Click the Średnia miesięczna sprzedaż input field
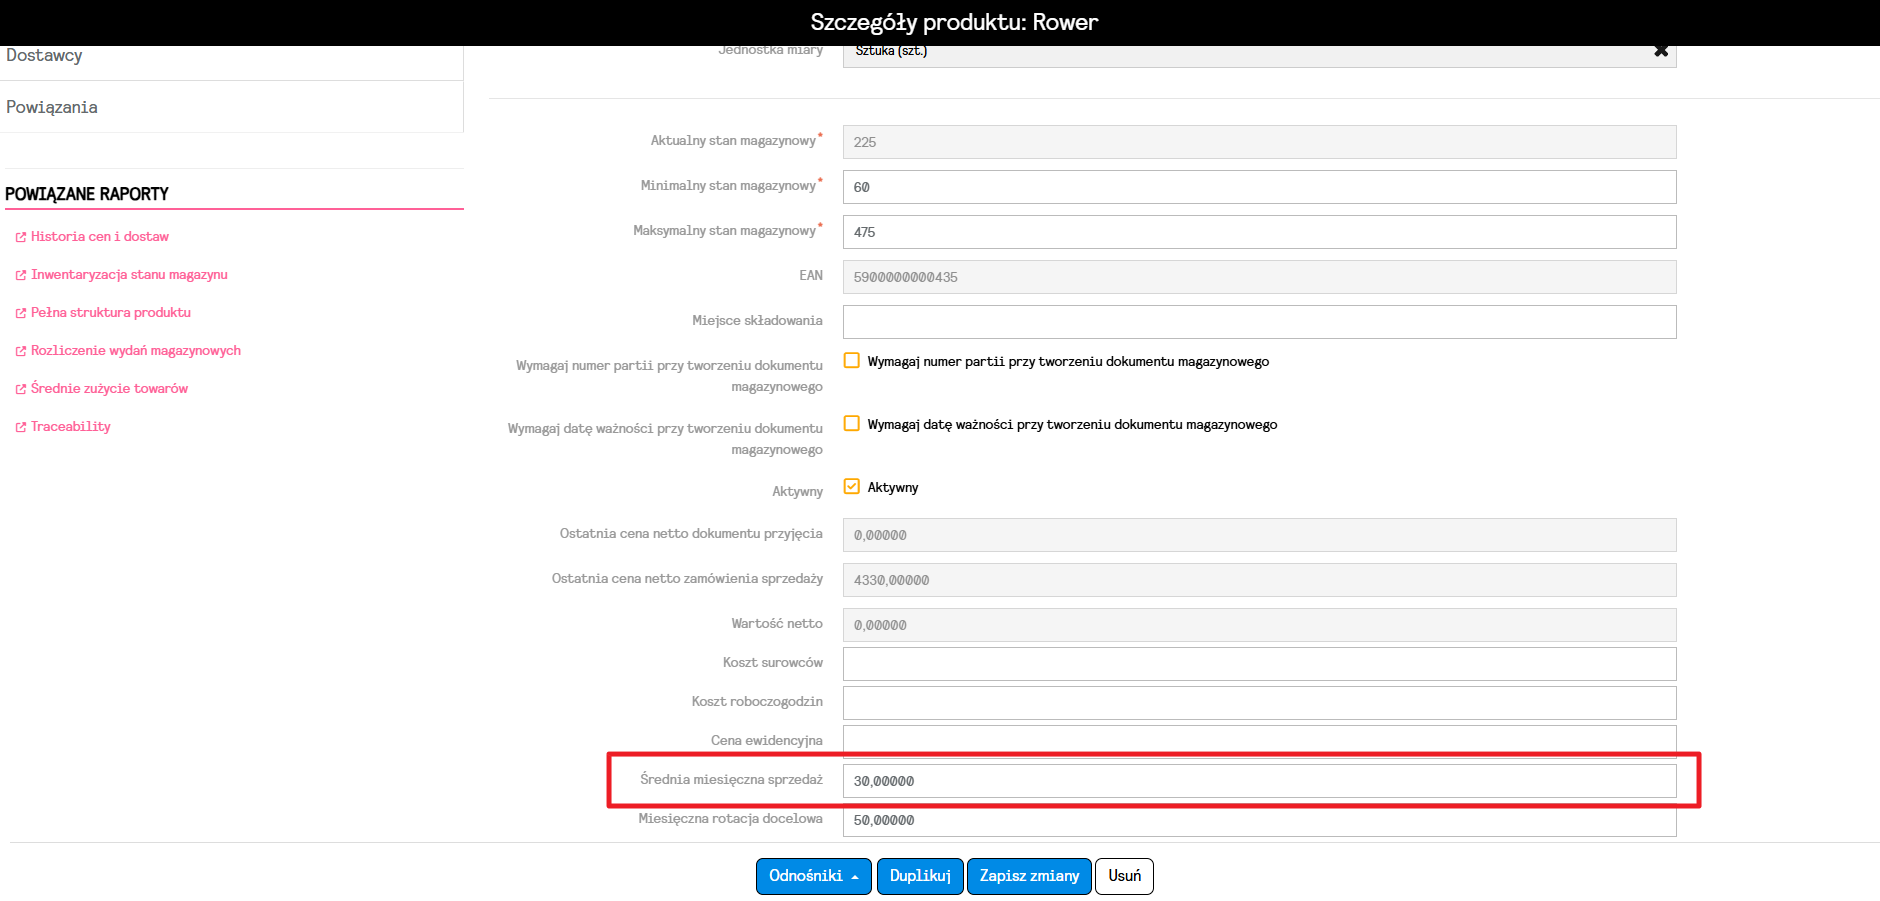Image resolution: width=1880 pixels, height=901 pixels. (x=1259, y=781)
